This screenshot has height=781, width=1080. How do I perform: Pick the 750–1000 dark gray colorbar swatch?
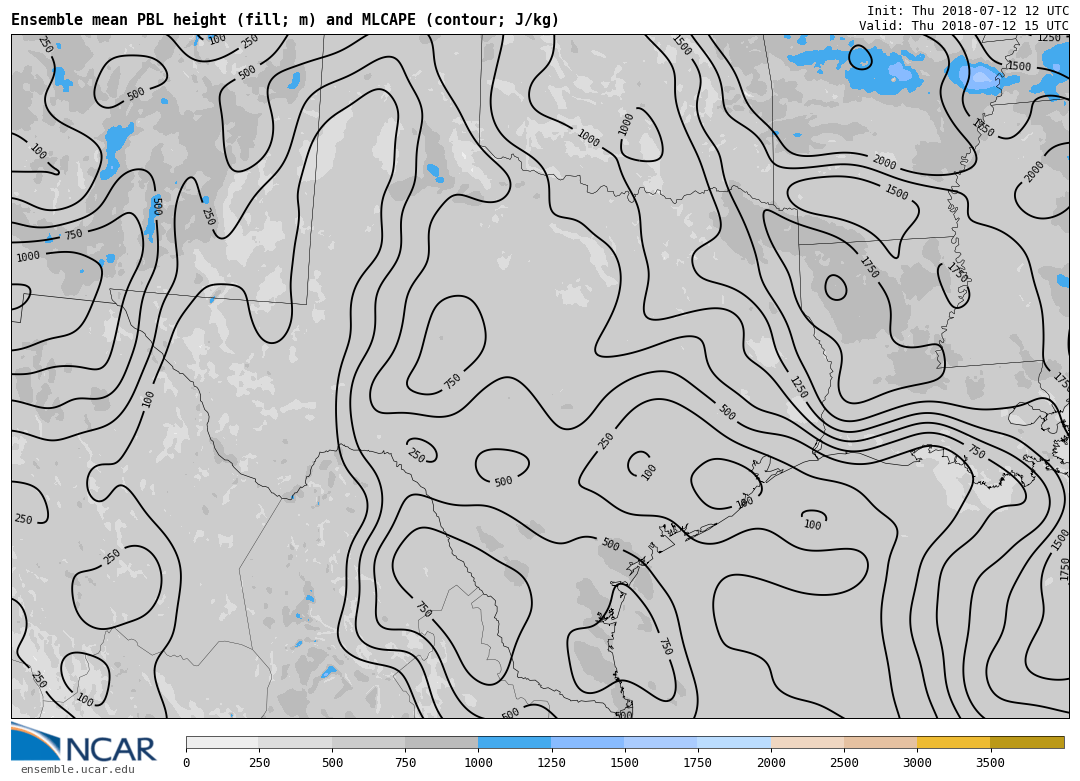[442, 742]
